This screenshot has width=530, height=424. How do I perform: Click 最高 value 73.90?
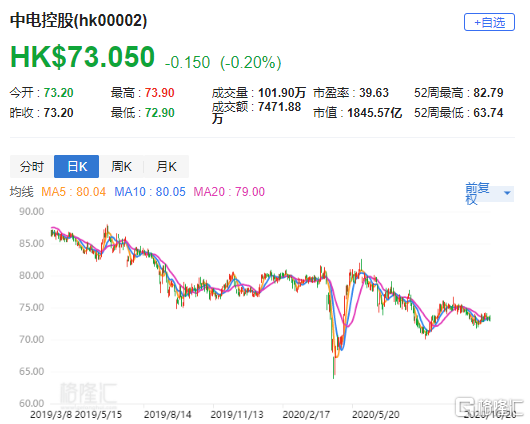160,93
